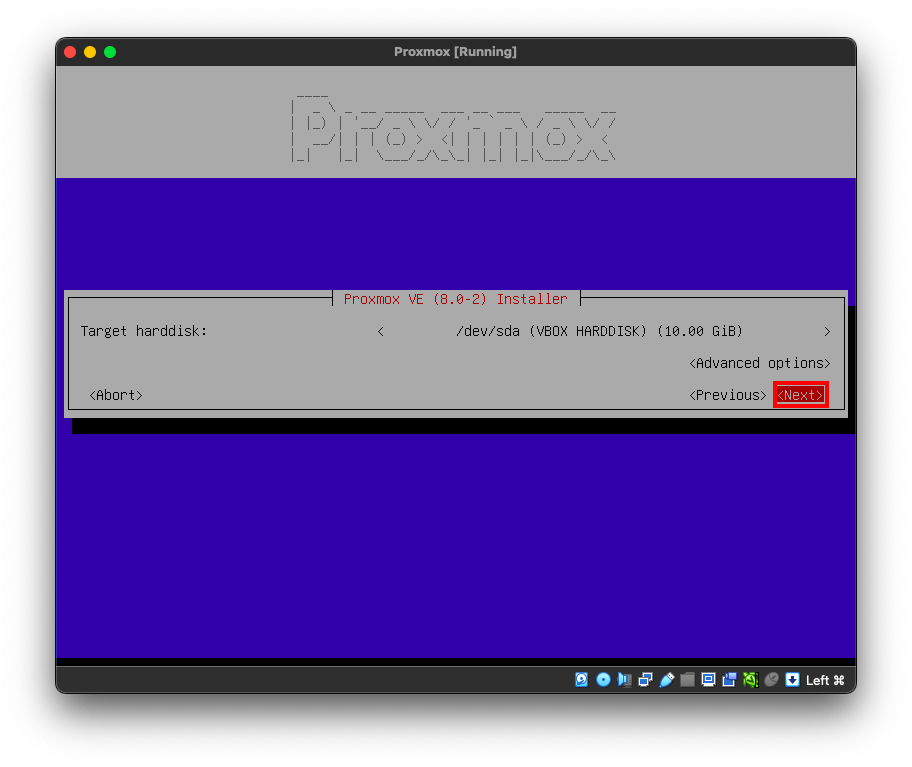Select the previous target harddisk with left arrow

coord(380,331)
